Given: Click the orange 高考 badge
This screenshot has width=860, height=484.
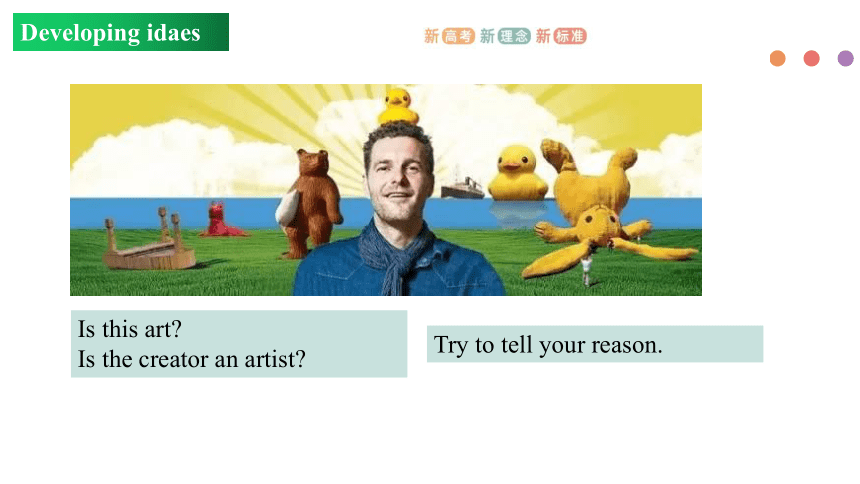Looking at the screenshot, I should coord(458,36).
